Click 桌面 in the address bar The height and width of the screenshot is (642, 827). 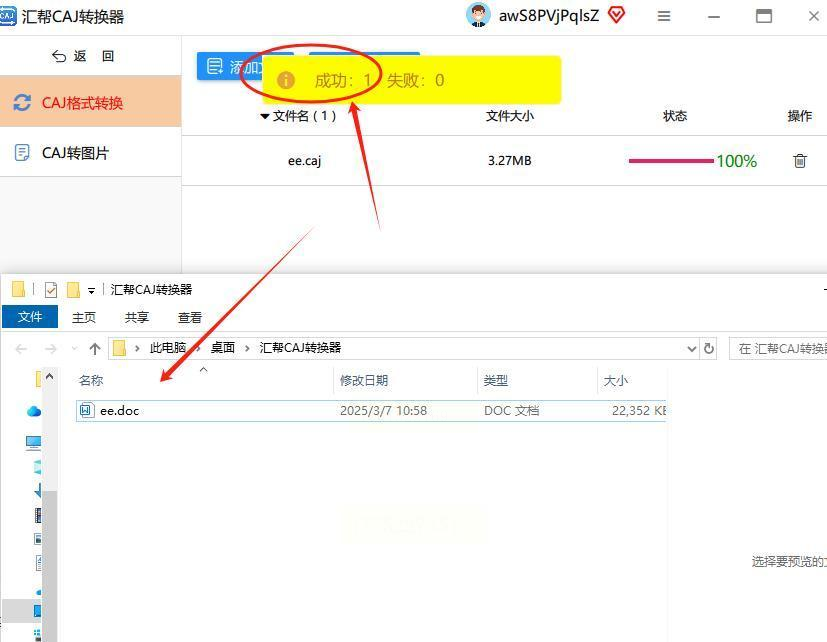223,348
